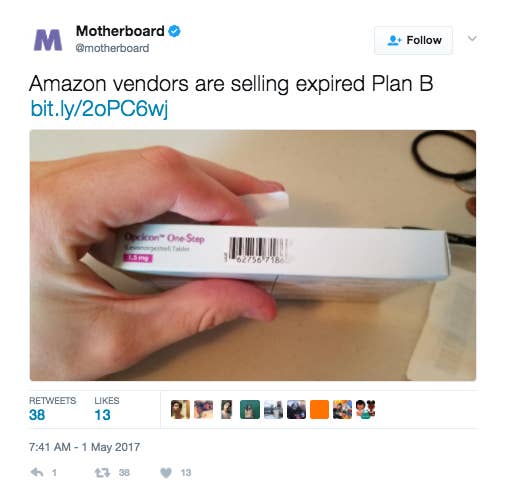Open the Motherboard display name profile
Screen dimensions: 509x501
click(120, 31)
